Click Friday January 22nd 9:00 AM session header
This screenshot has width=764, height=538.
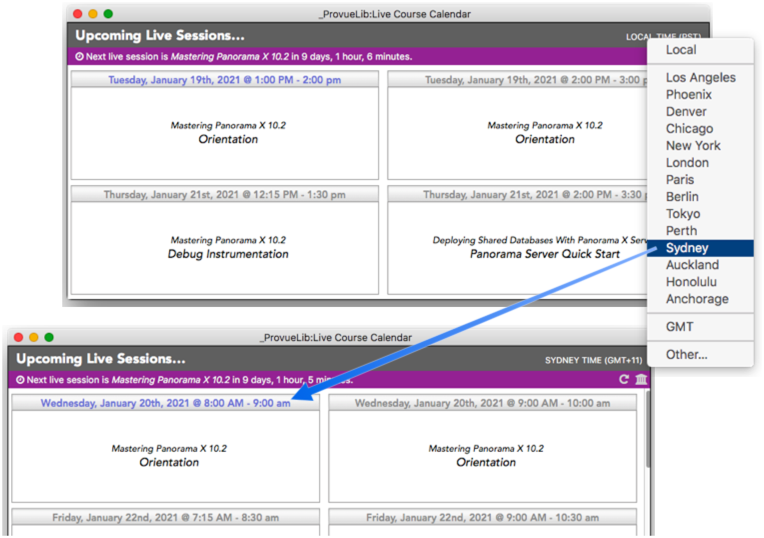pos(482,518)
